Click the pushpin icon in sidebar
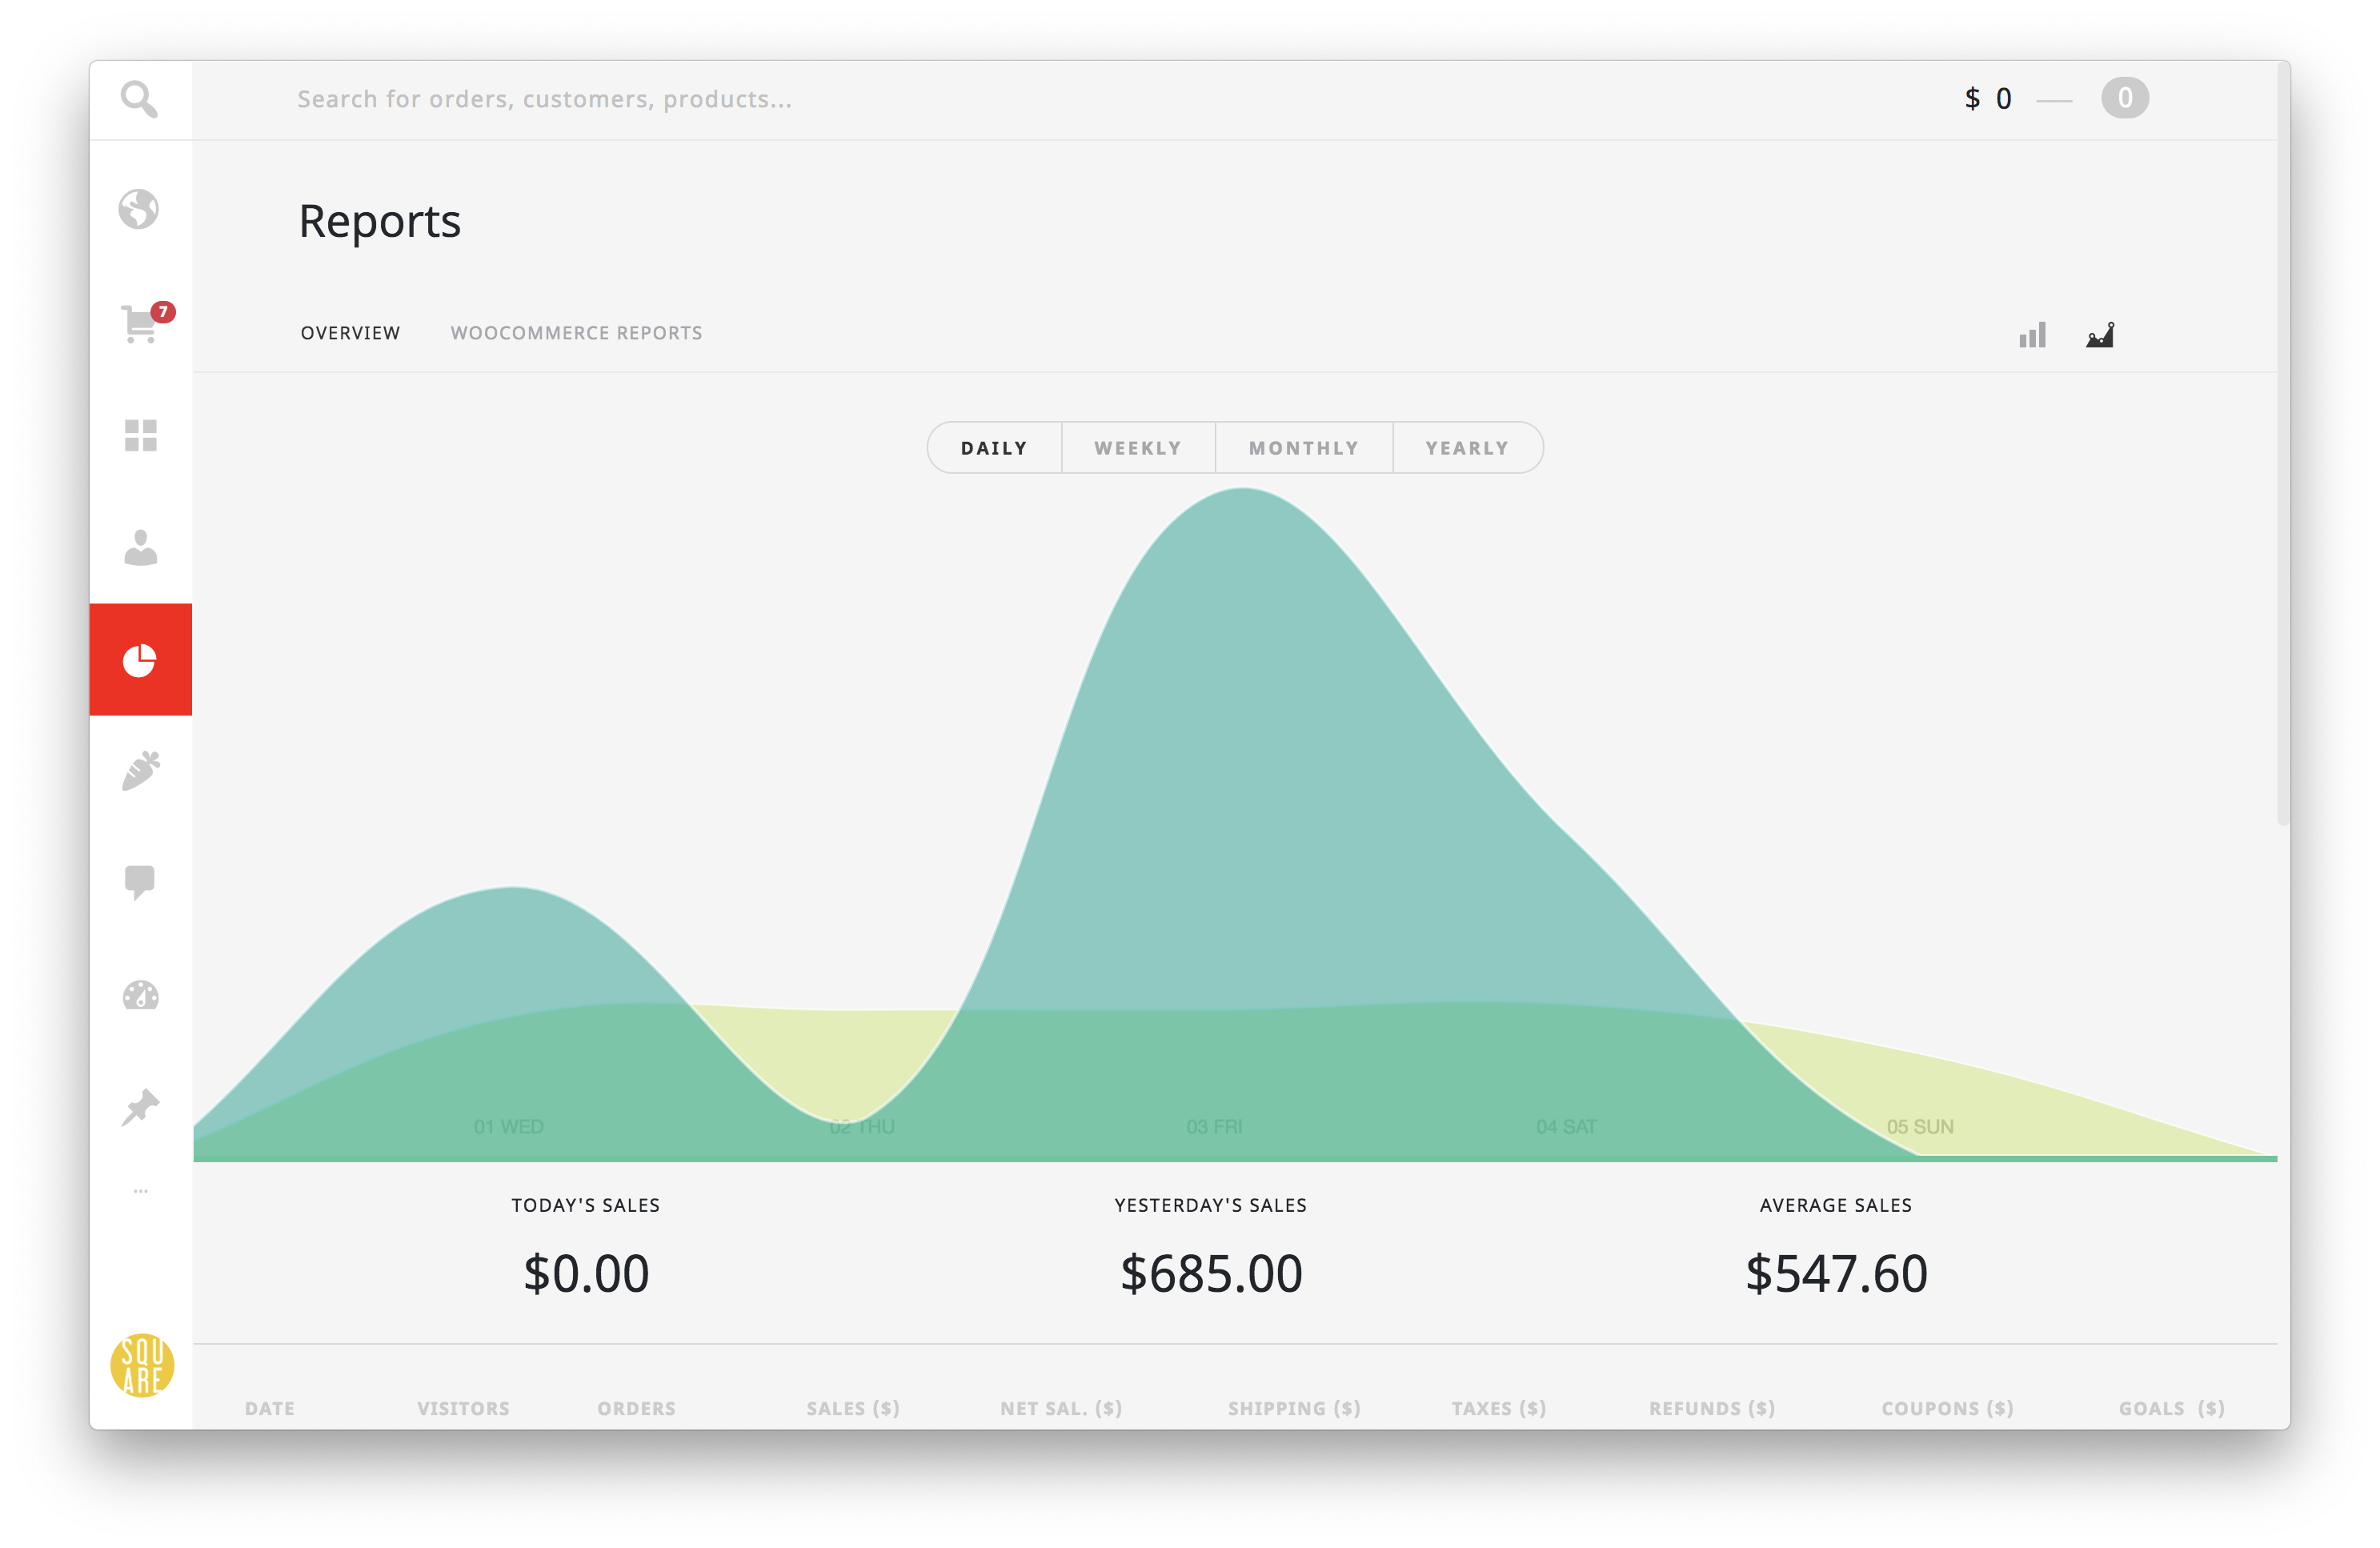2380x1548 pixels. tap(141, 1107)
